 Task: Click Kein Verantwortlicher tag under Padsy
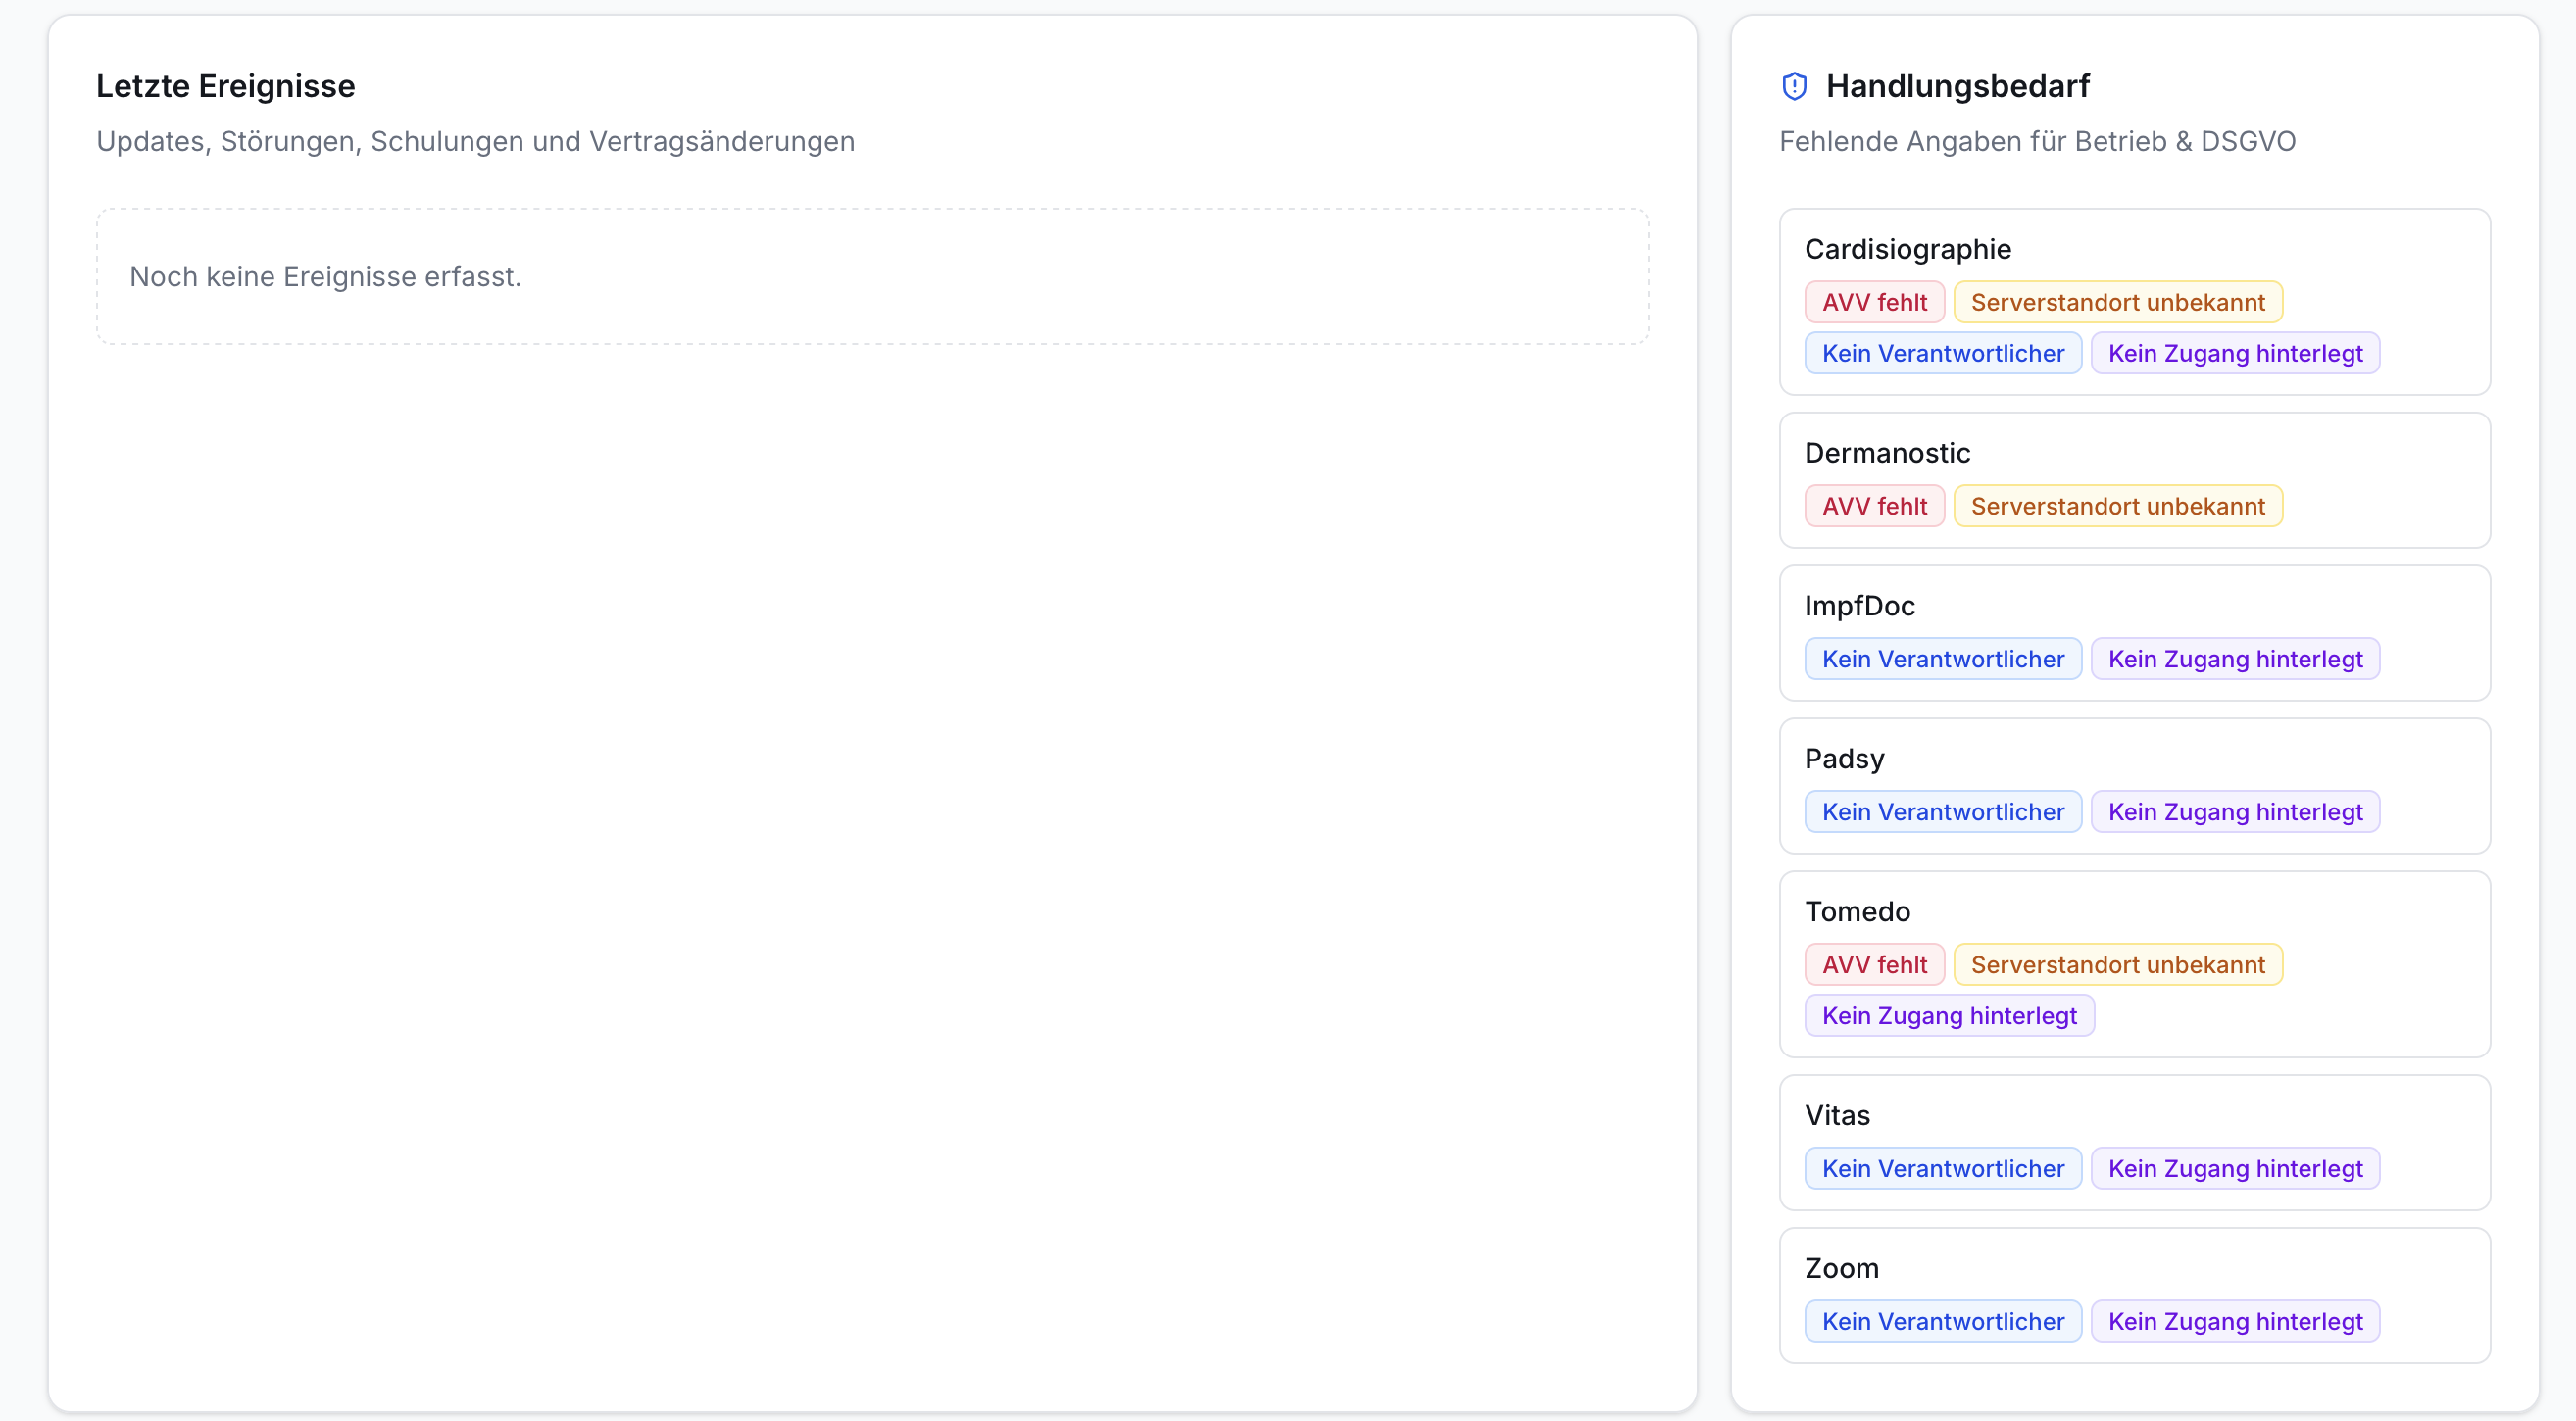pyautogui.click(x=1942, y=812)
